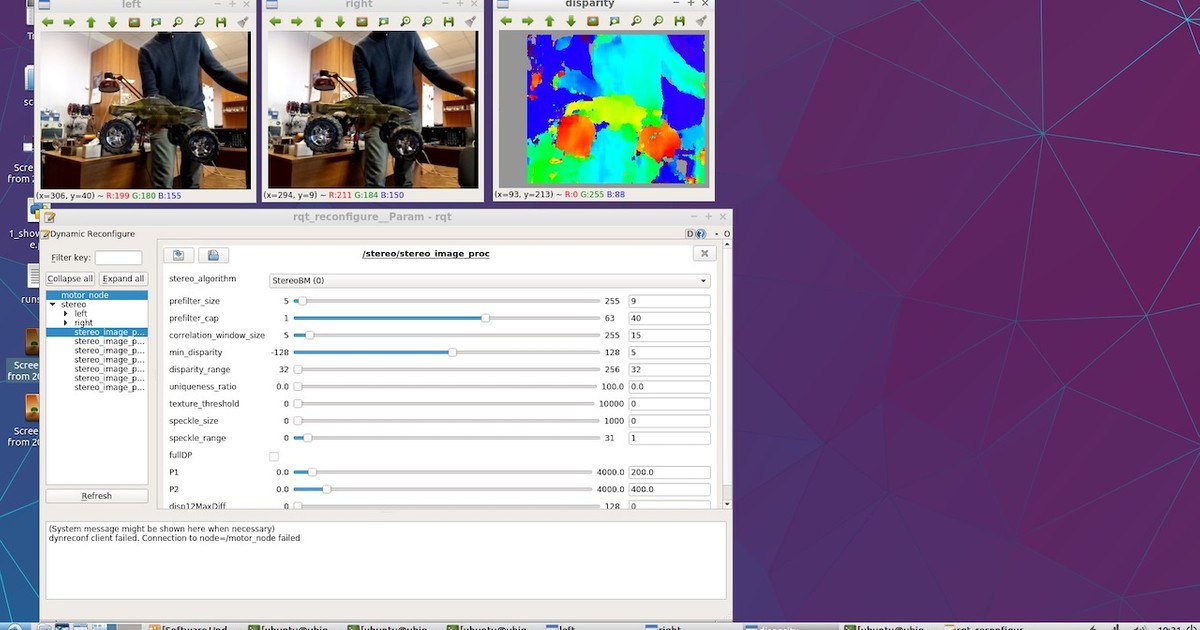Open help icon in Dynamic Reconfigure header
1200x630 pixels.
point(700,234)
